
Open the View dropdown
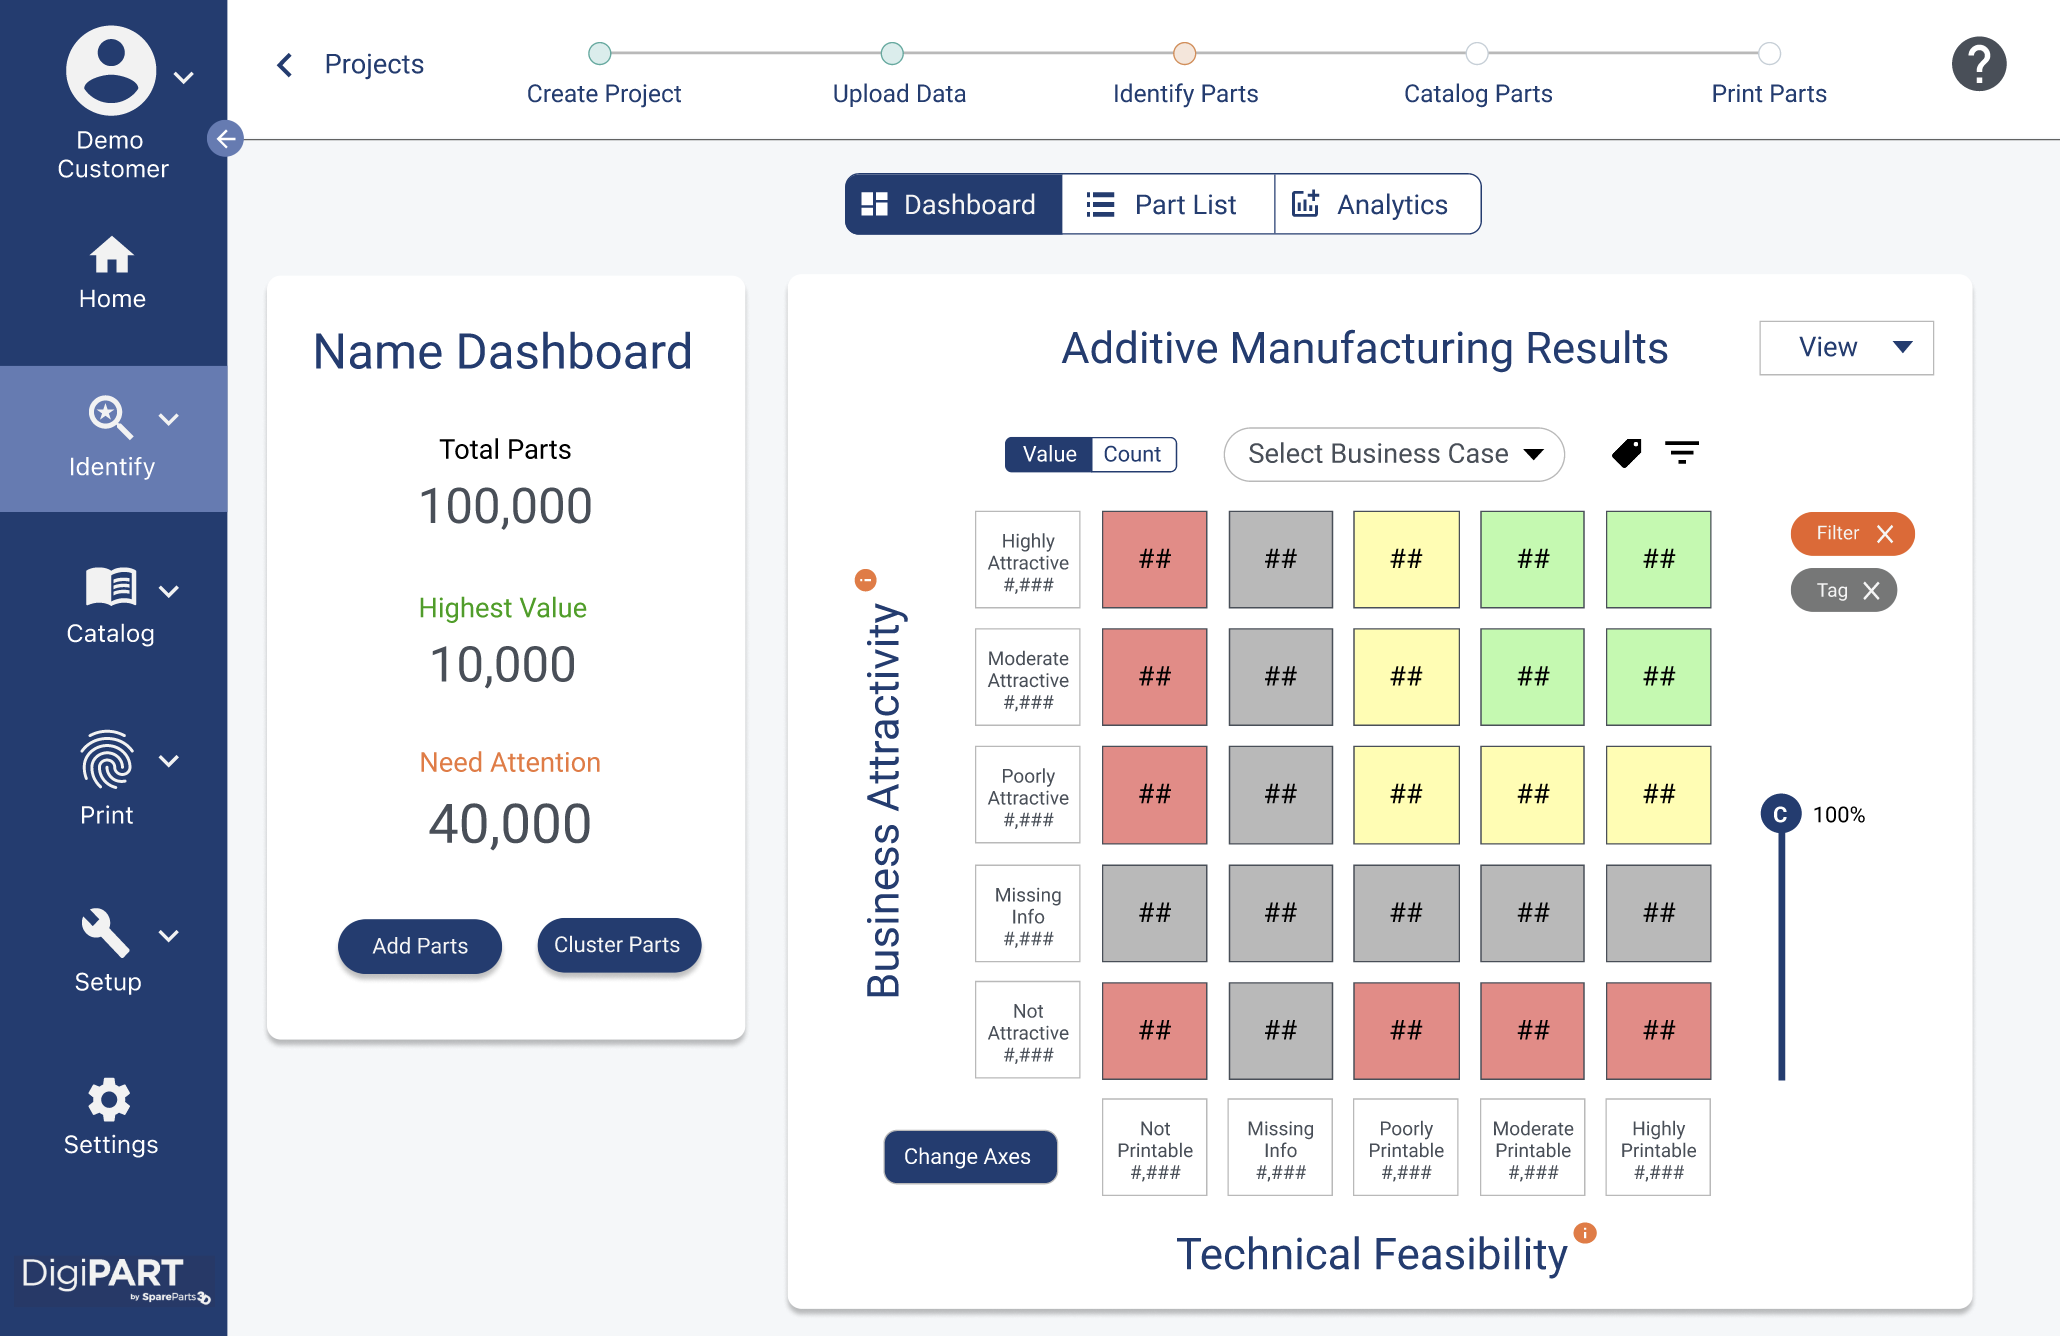pos(1845,347)
